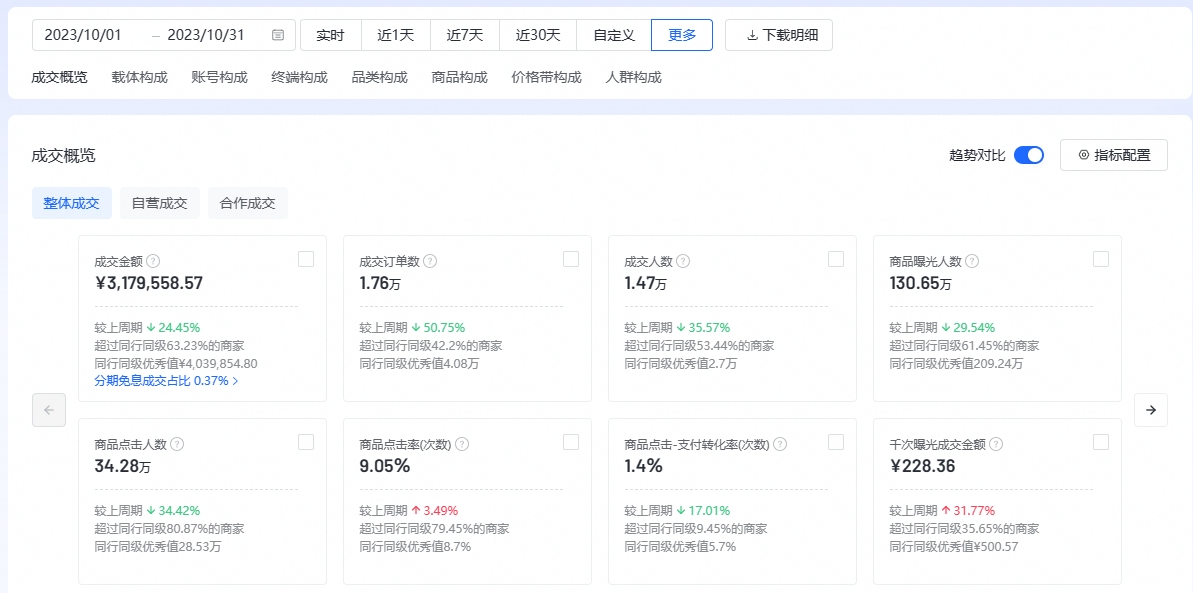Click help icon beside 成交人数
The width and height of the screenshot is (1193, 593).
(x=683, y=261)
